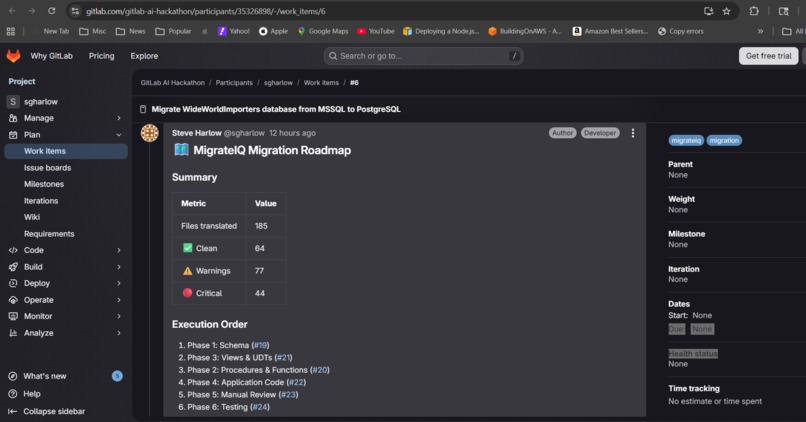Show more bookmarks with the double chevron

[x=760, y=31]
